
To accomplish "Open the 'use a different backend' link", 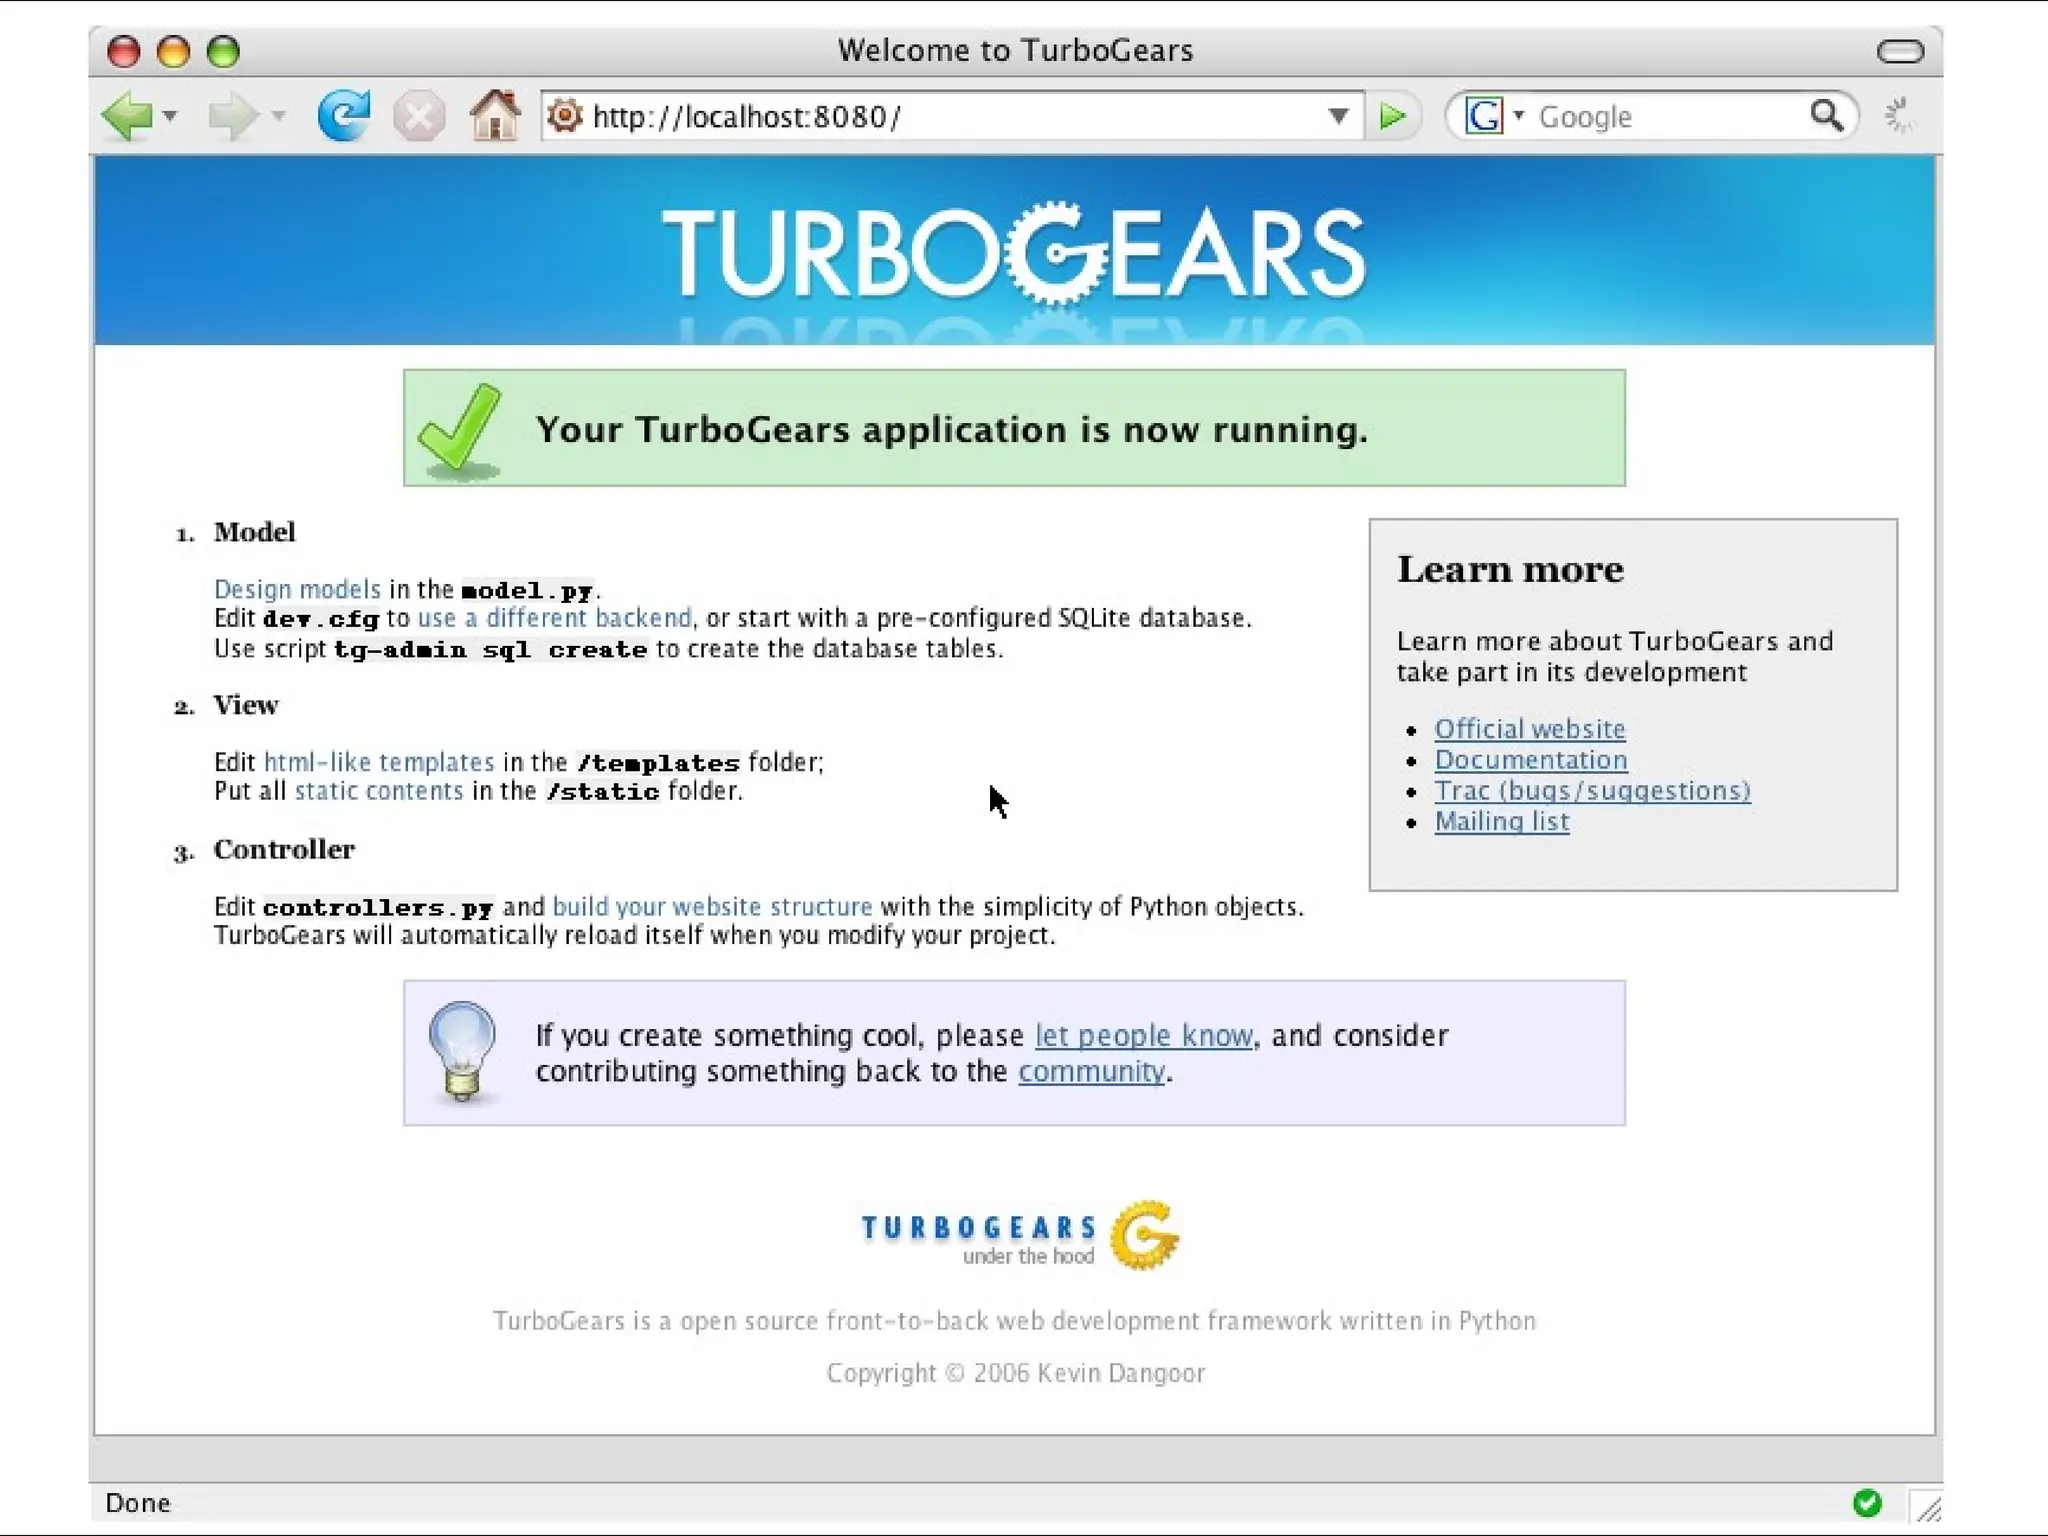I will (x=554, y=618).
